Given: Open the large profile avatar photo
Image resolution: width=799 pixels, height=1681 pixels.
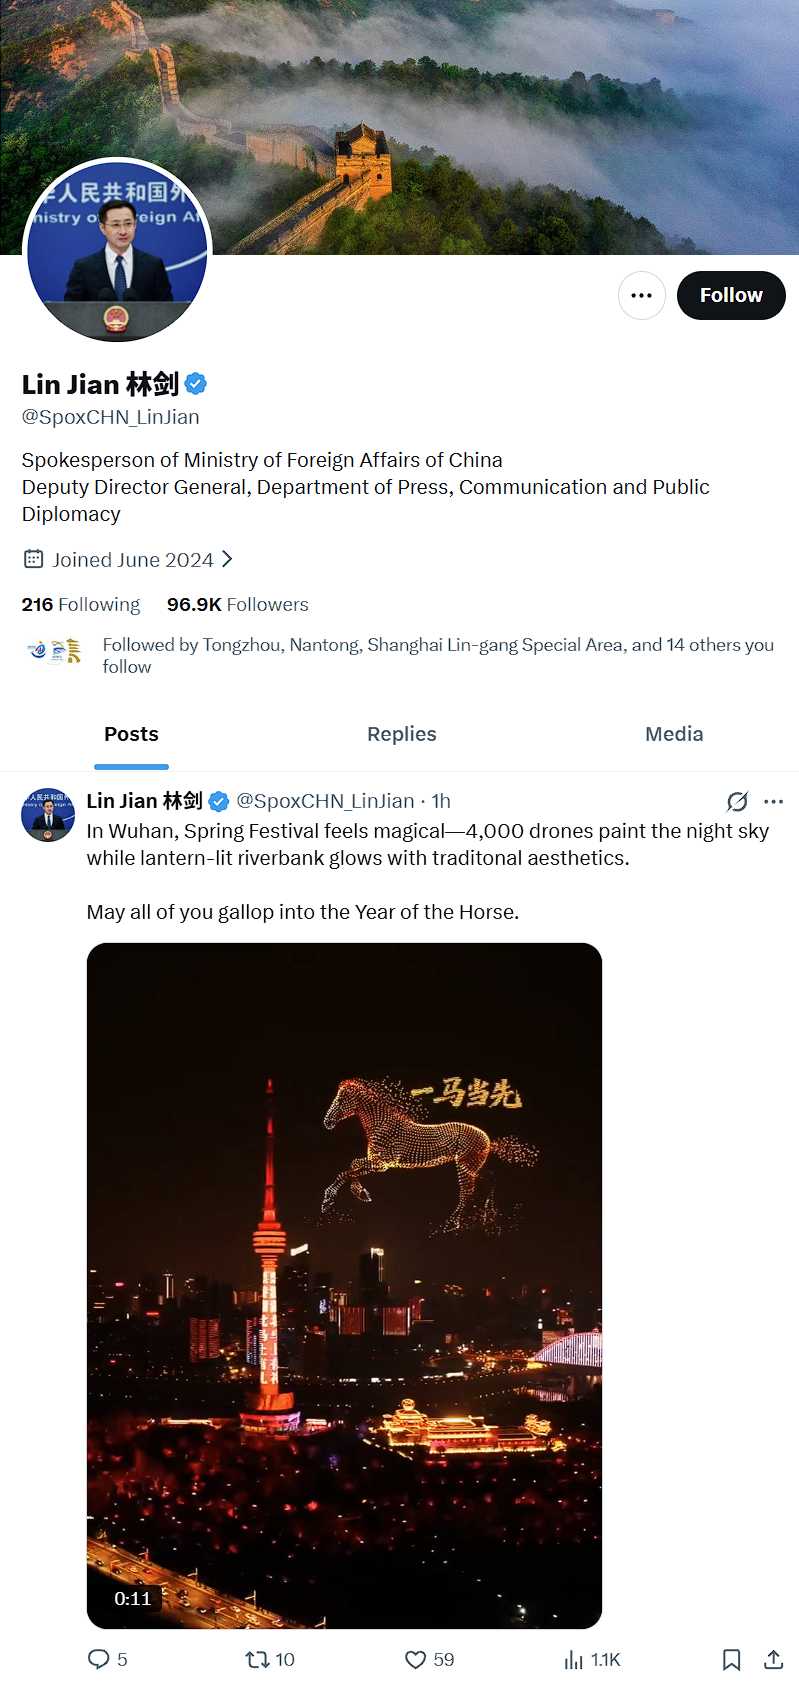Looking at the screenshot, I should (x=117, y=250).
